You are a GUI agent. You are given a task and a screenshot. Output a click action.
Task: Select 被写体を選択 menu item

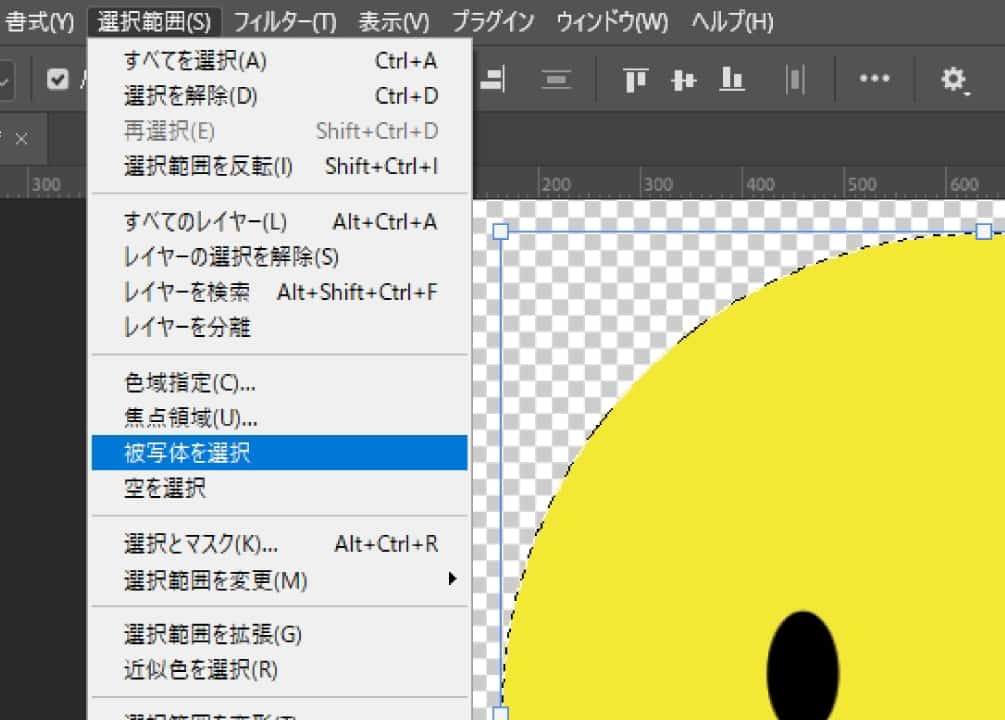click(x=279, y=453)
